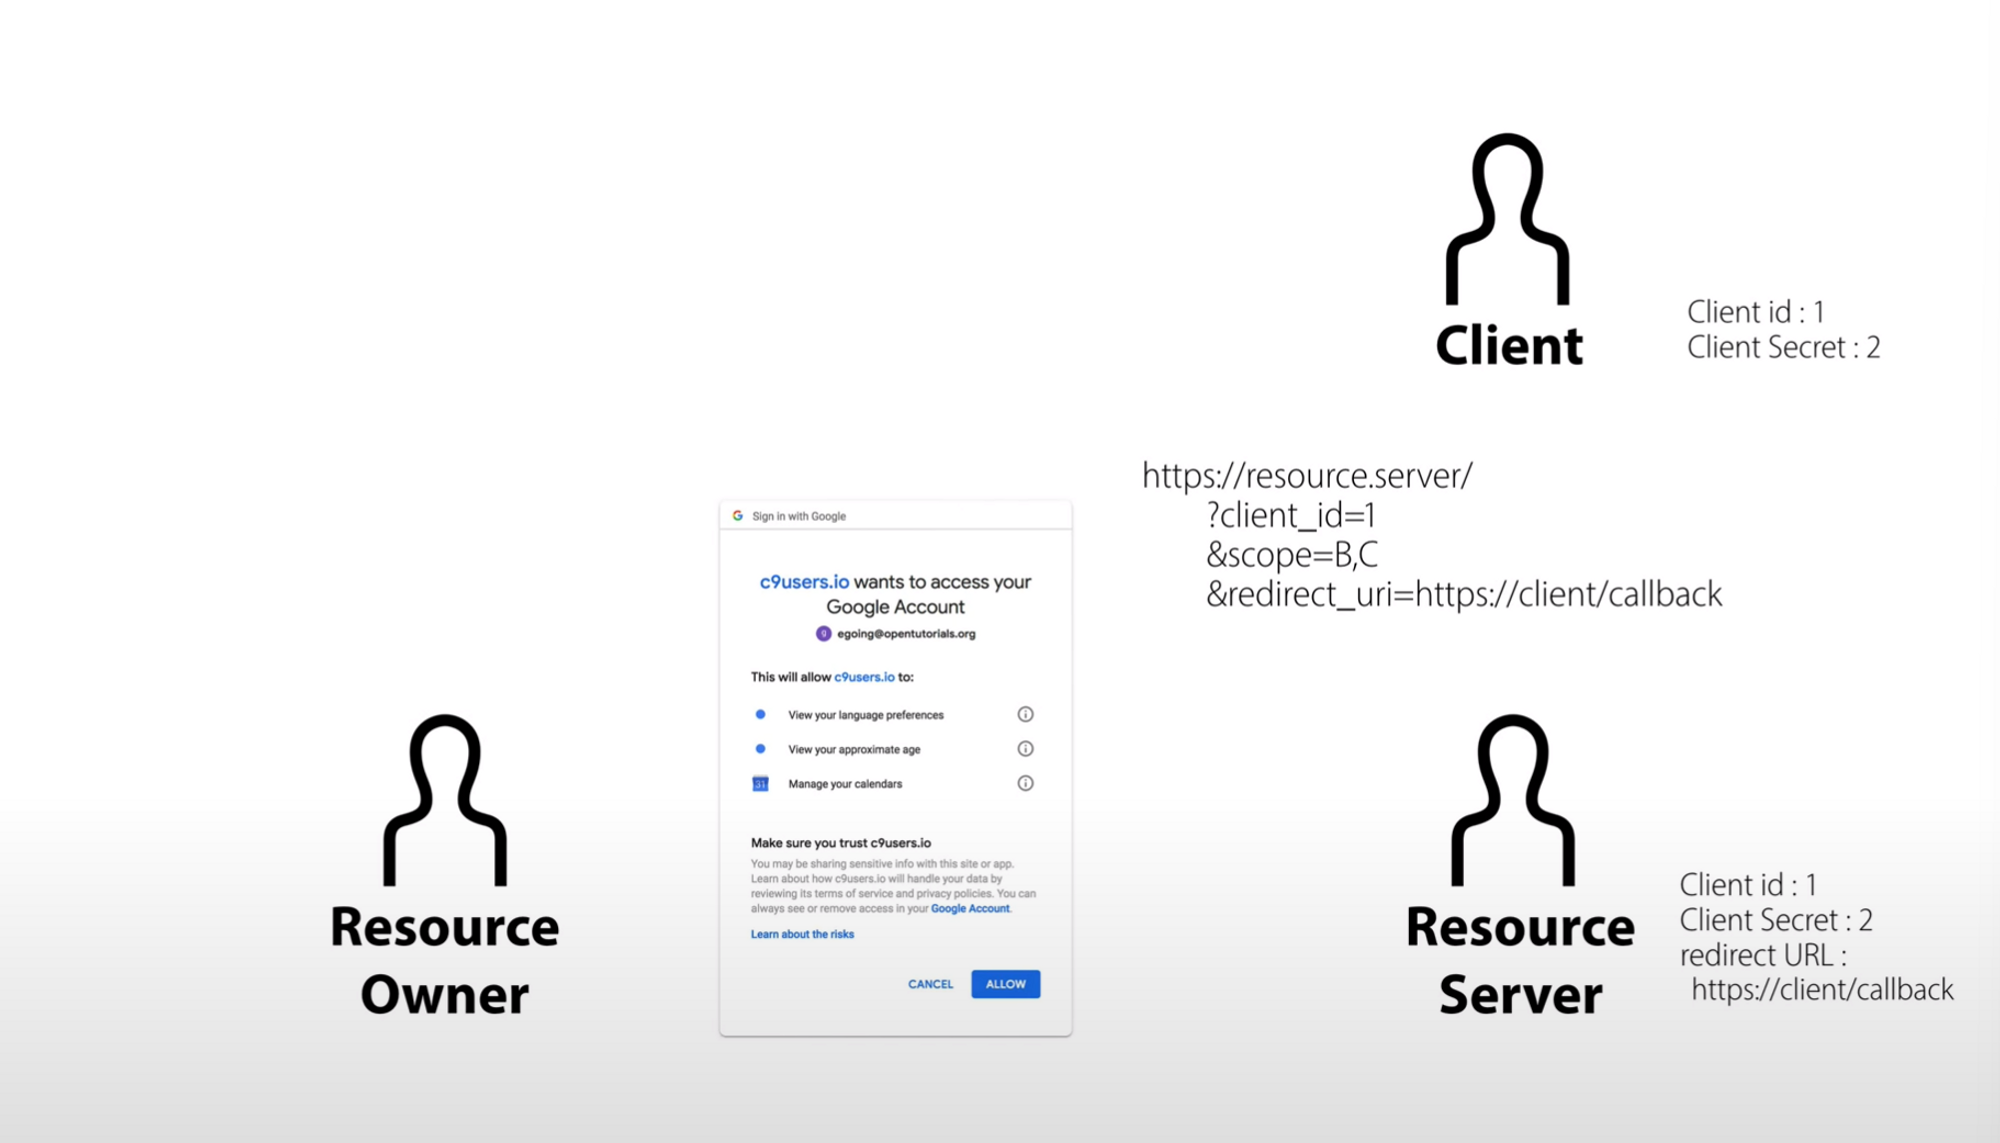The image size is (2000, 1143).
Task: Open info icon beside Manage your calendars
Action: (x=1025, y=783)
